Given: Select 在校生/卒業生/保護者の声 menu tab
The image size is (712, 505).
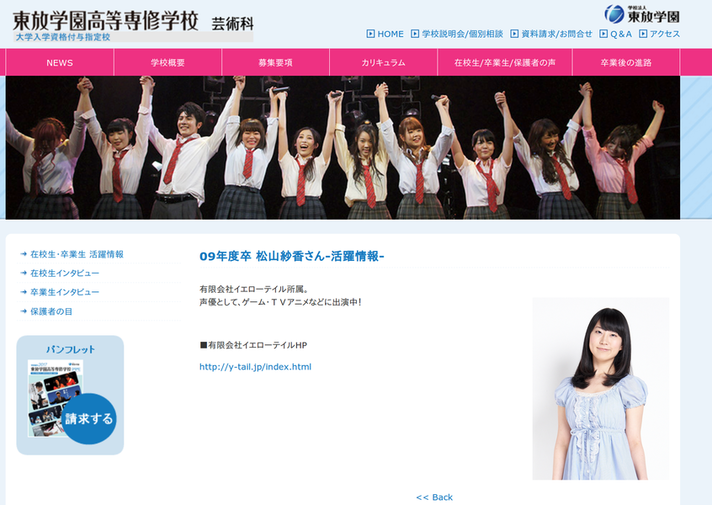Looking at the screenshot, I should [504, 63].
